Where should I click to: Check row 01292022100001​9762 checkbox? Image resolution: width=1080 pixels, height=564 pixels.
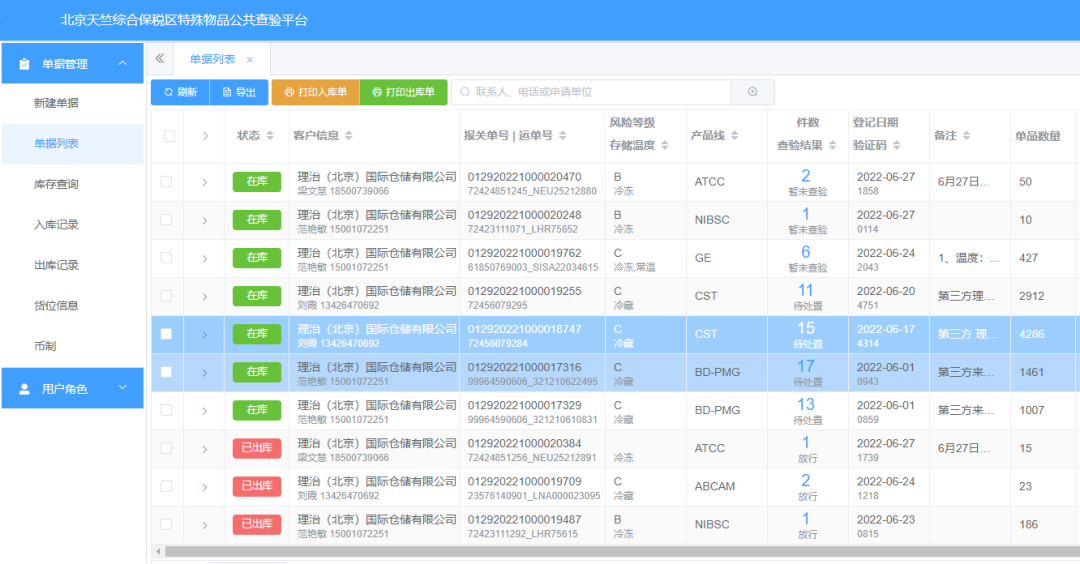166,258
